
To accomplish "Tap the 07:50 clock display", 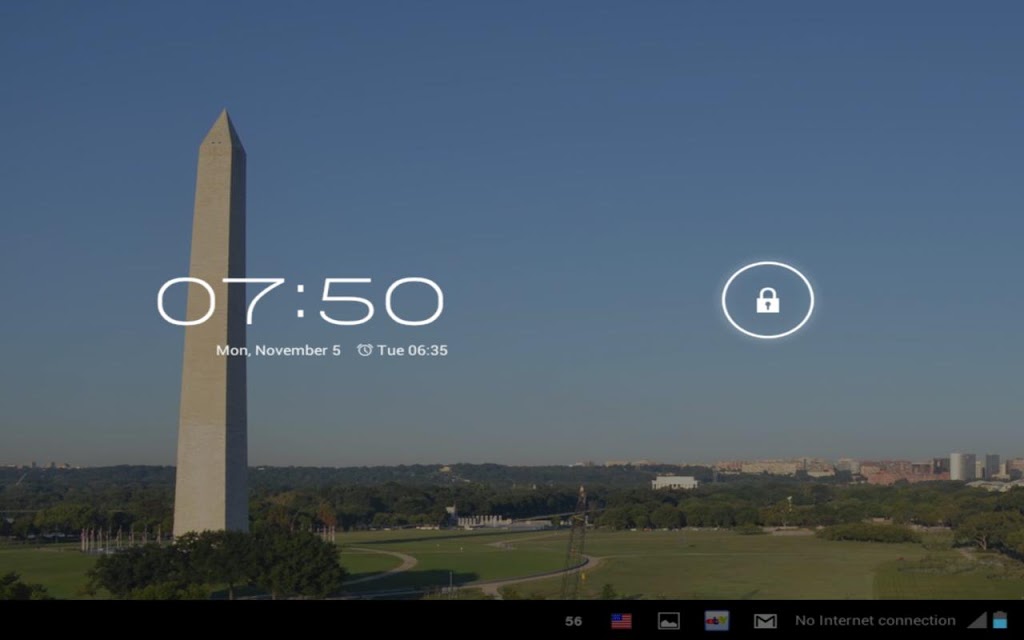I will 300,301.
